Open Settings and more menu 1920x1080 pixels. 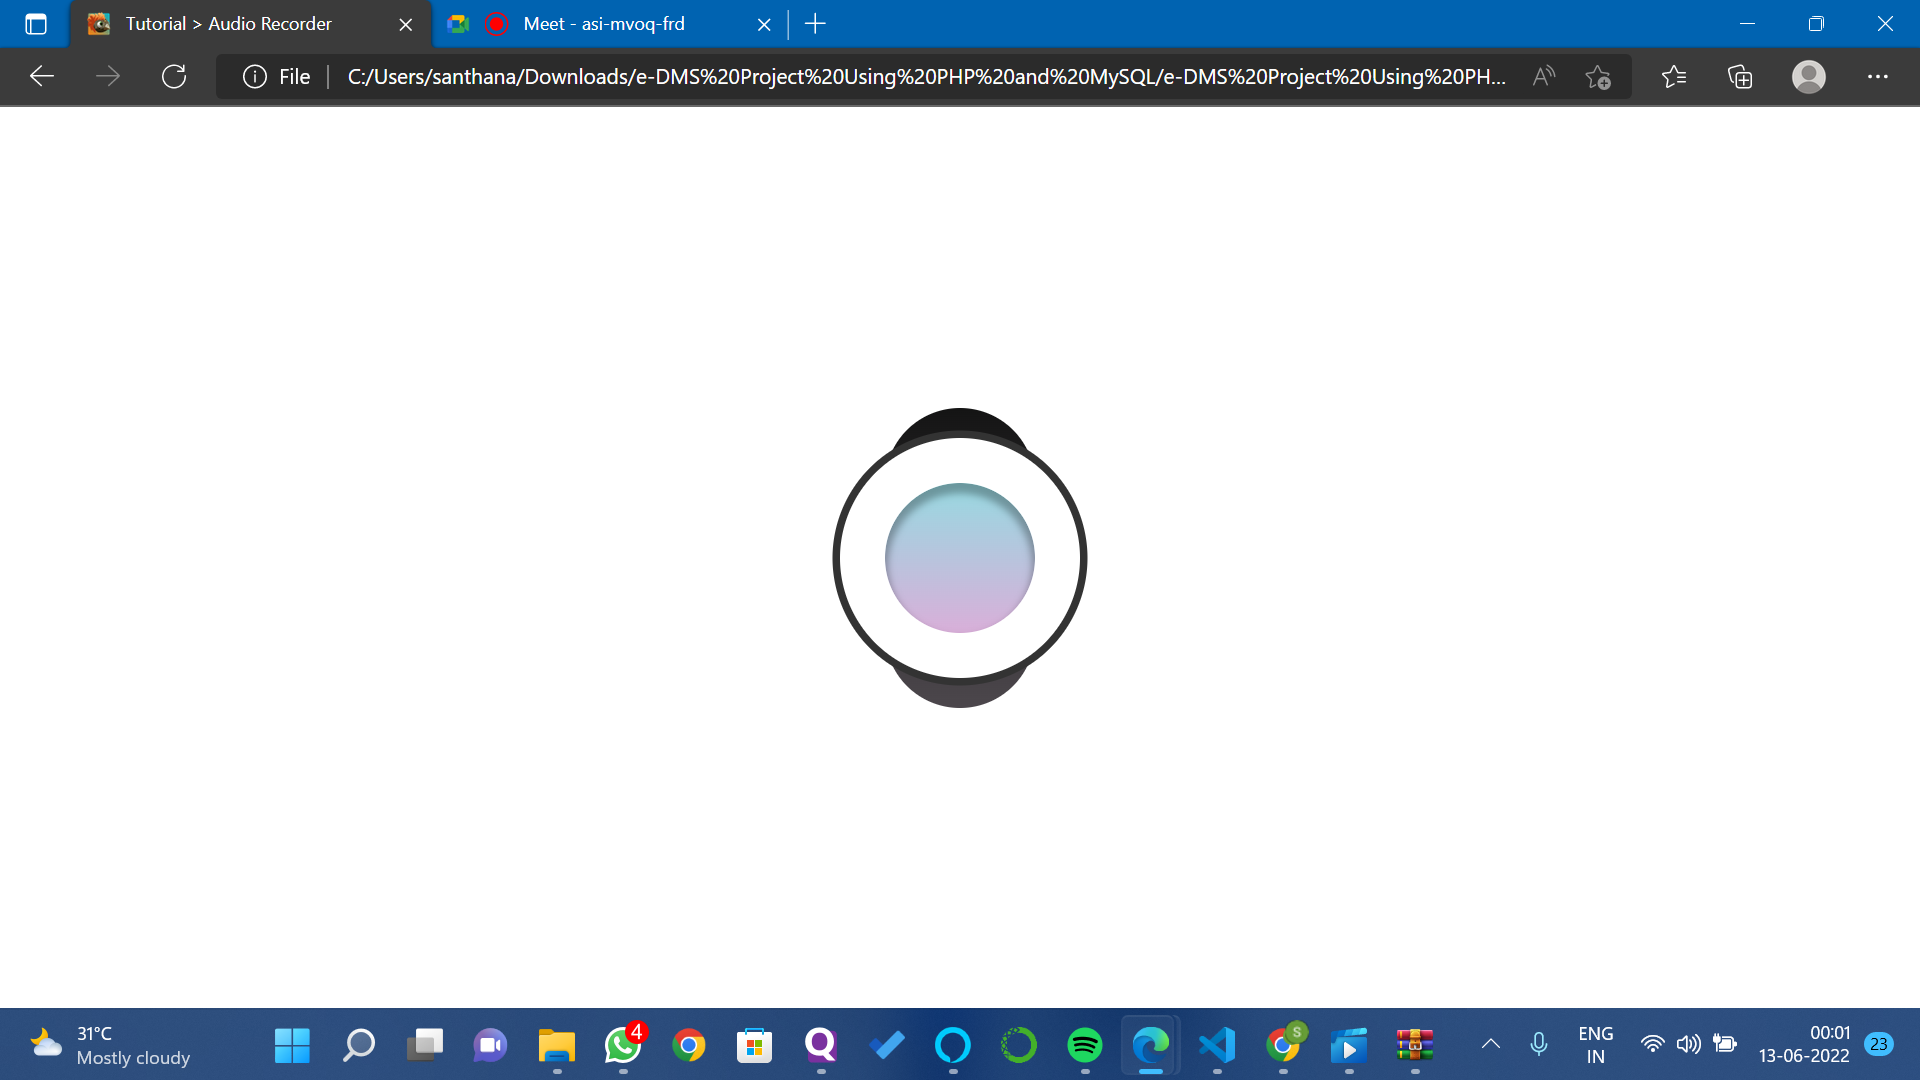pyautogui.click(x=1877, y=77)
